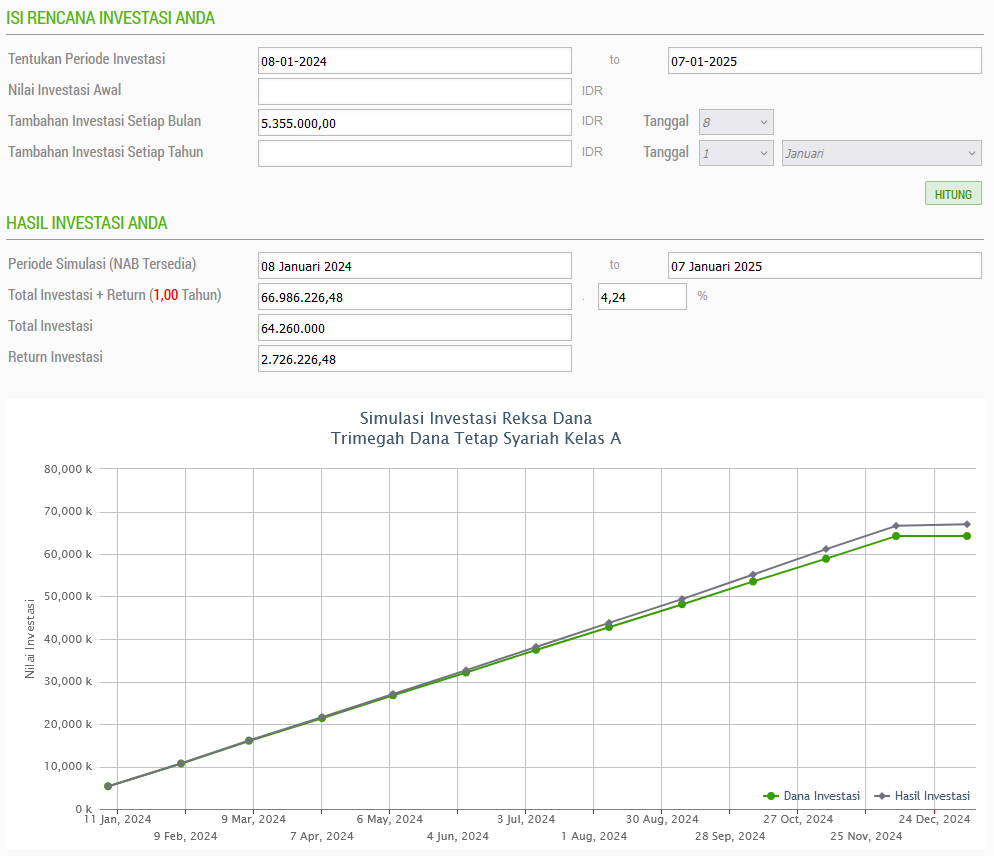
Task: Click the 24 Dec, 2024 x-axis label
Action: (x=934, y=819)
